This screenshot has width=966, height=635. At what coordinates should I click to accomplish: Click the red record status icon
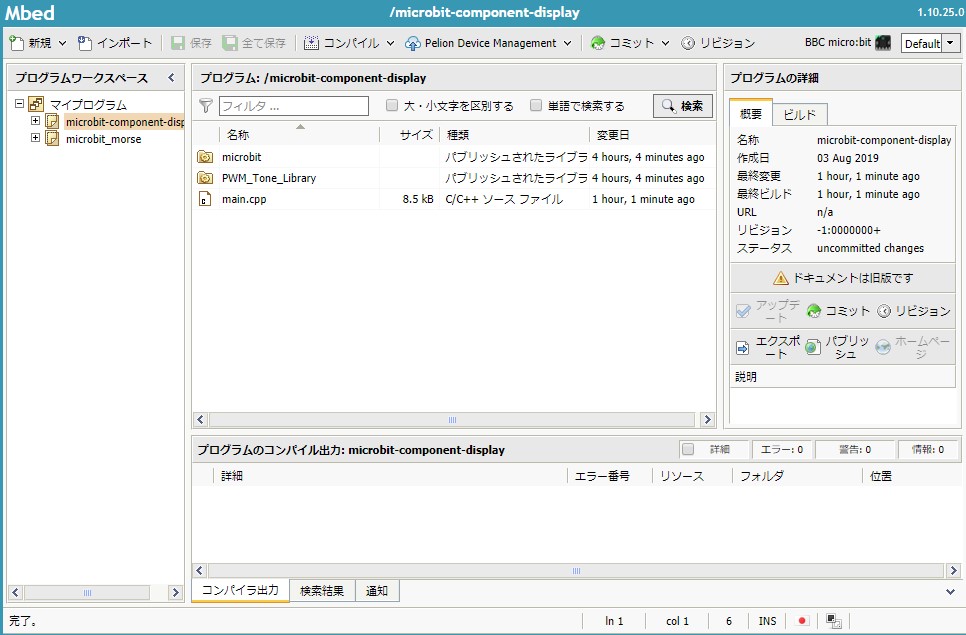802,621
